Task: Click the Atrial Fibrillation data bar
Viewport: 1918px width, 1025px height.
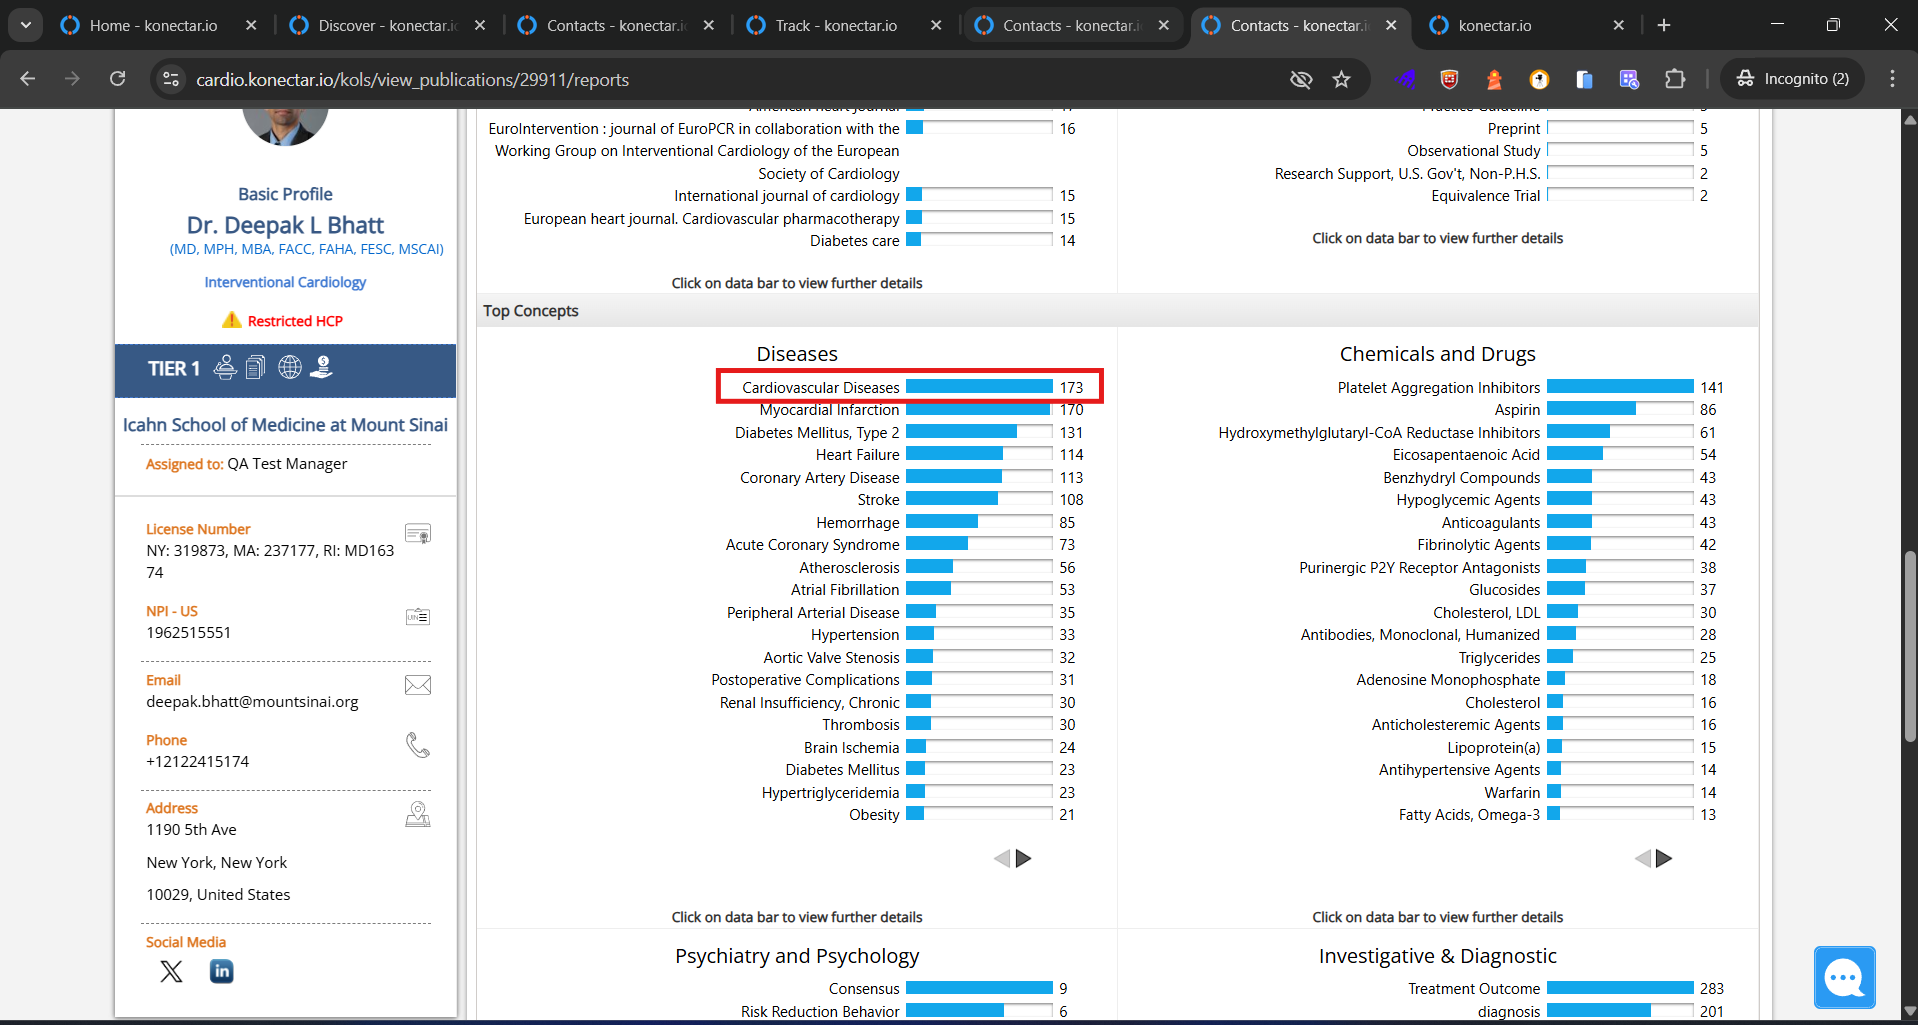Action: pos(979,590)
